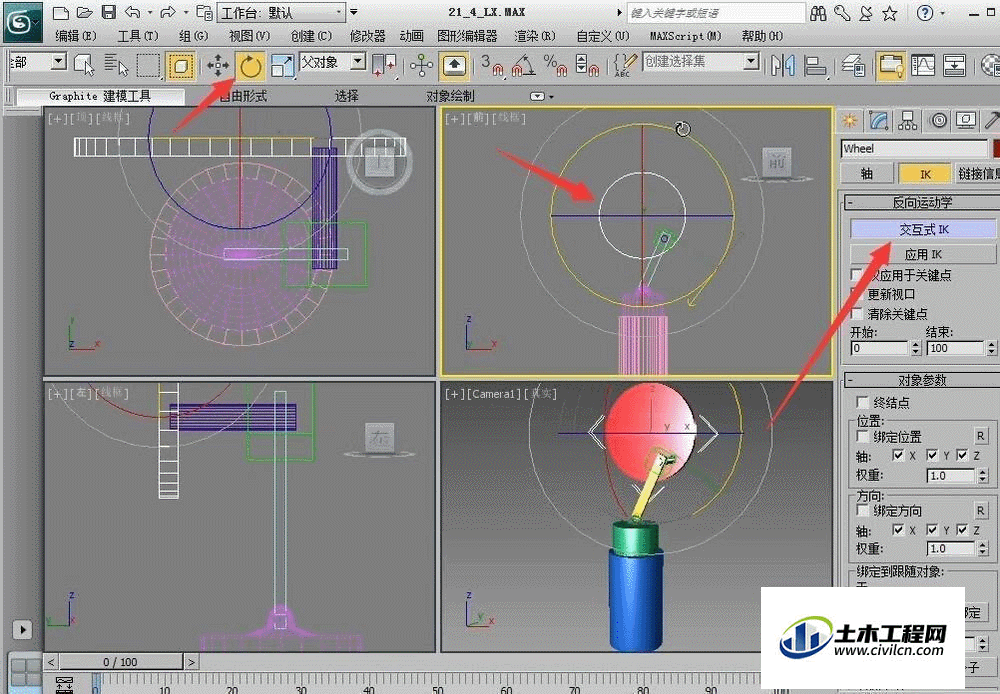The width and height of the screenshot is (1000, 694).
Task: Open the selection filter dropdown arrow
Action: [x=58, y=62]
